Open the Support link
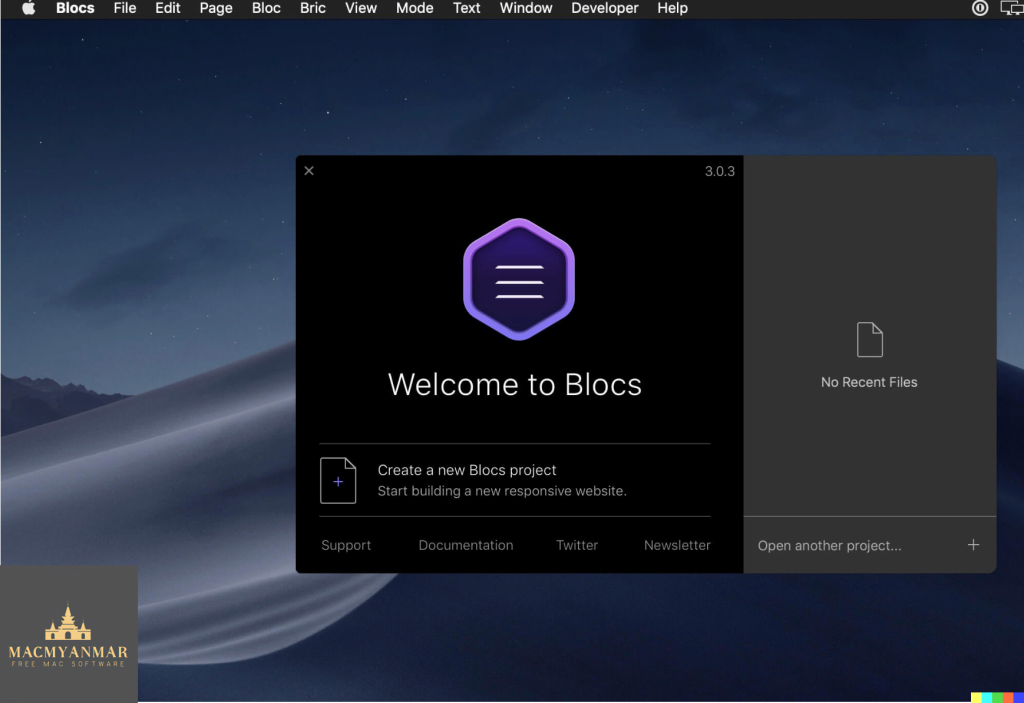 [x=346, y=546]
